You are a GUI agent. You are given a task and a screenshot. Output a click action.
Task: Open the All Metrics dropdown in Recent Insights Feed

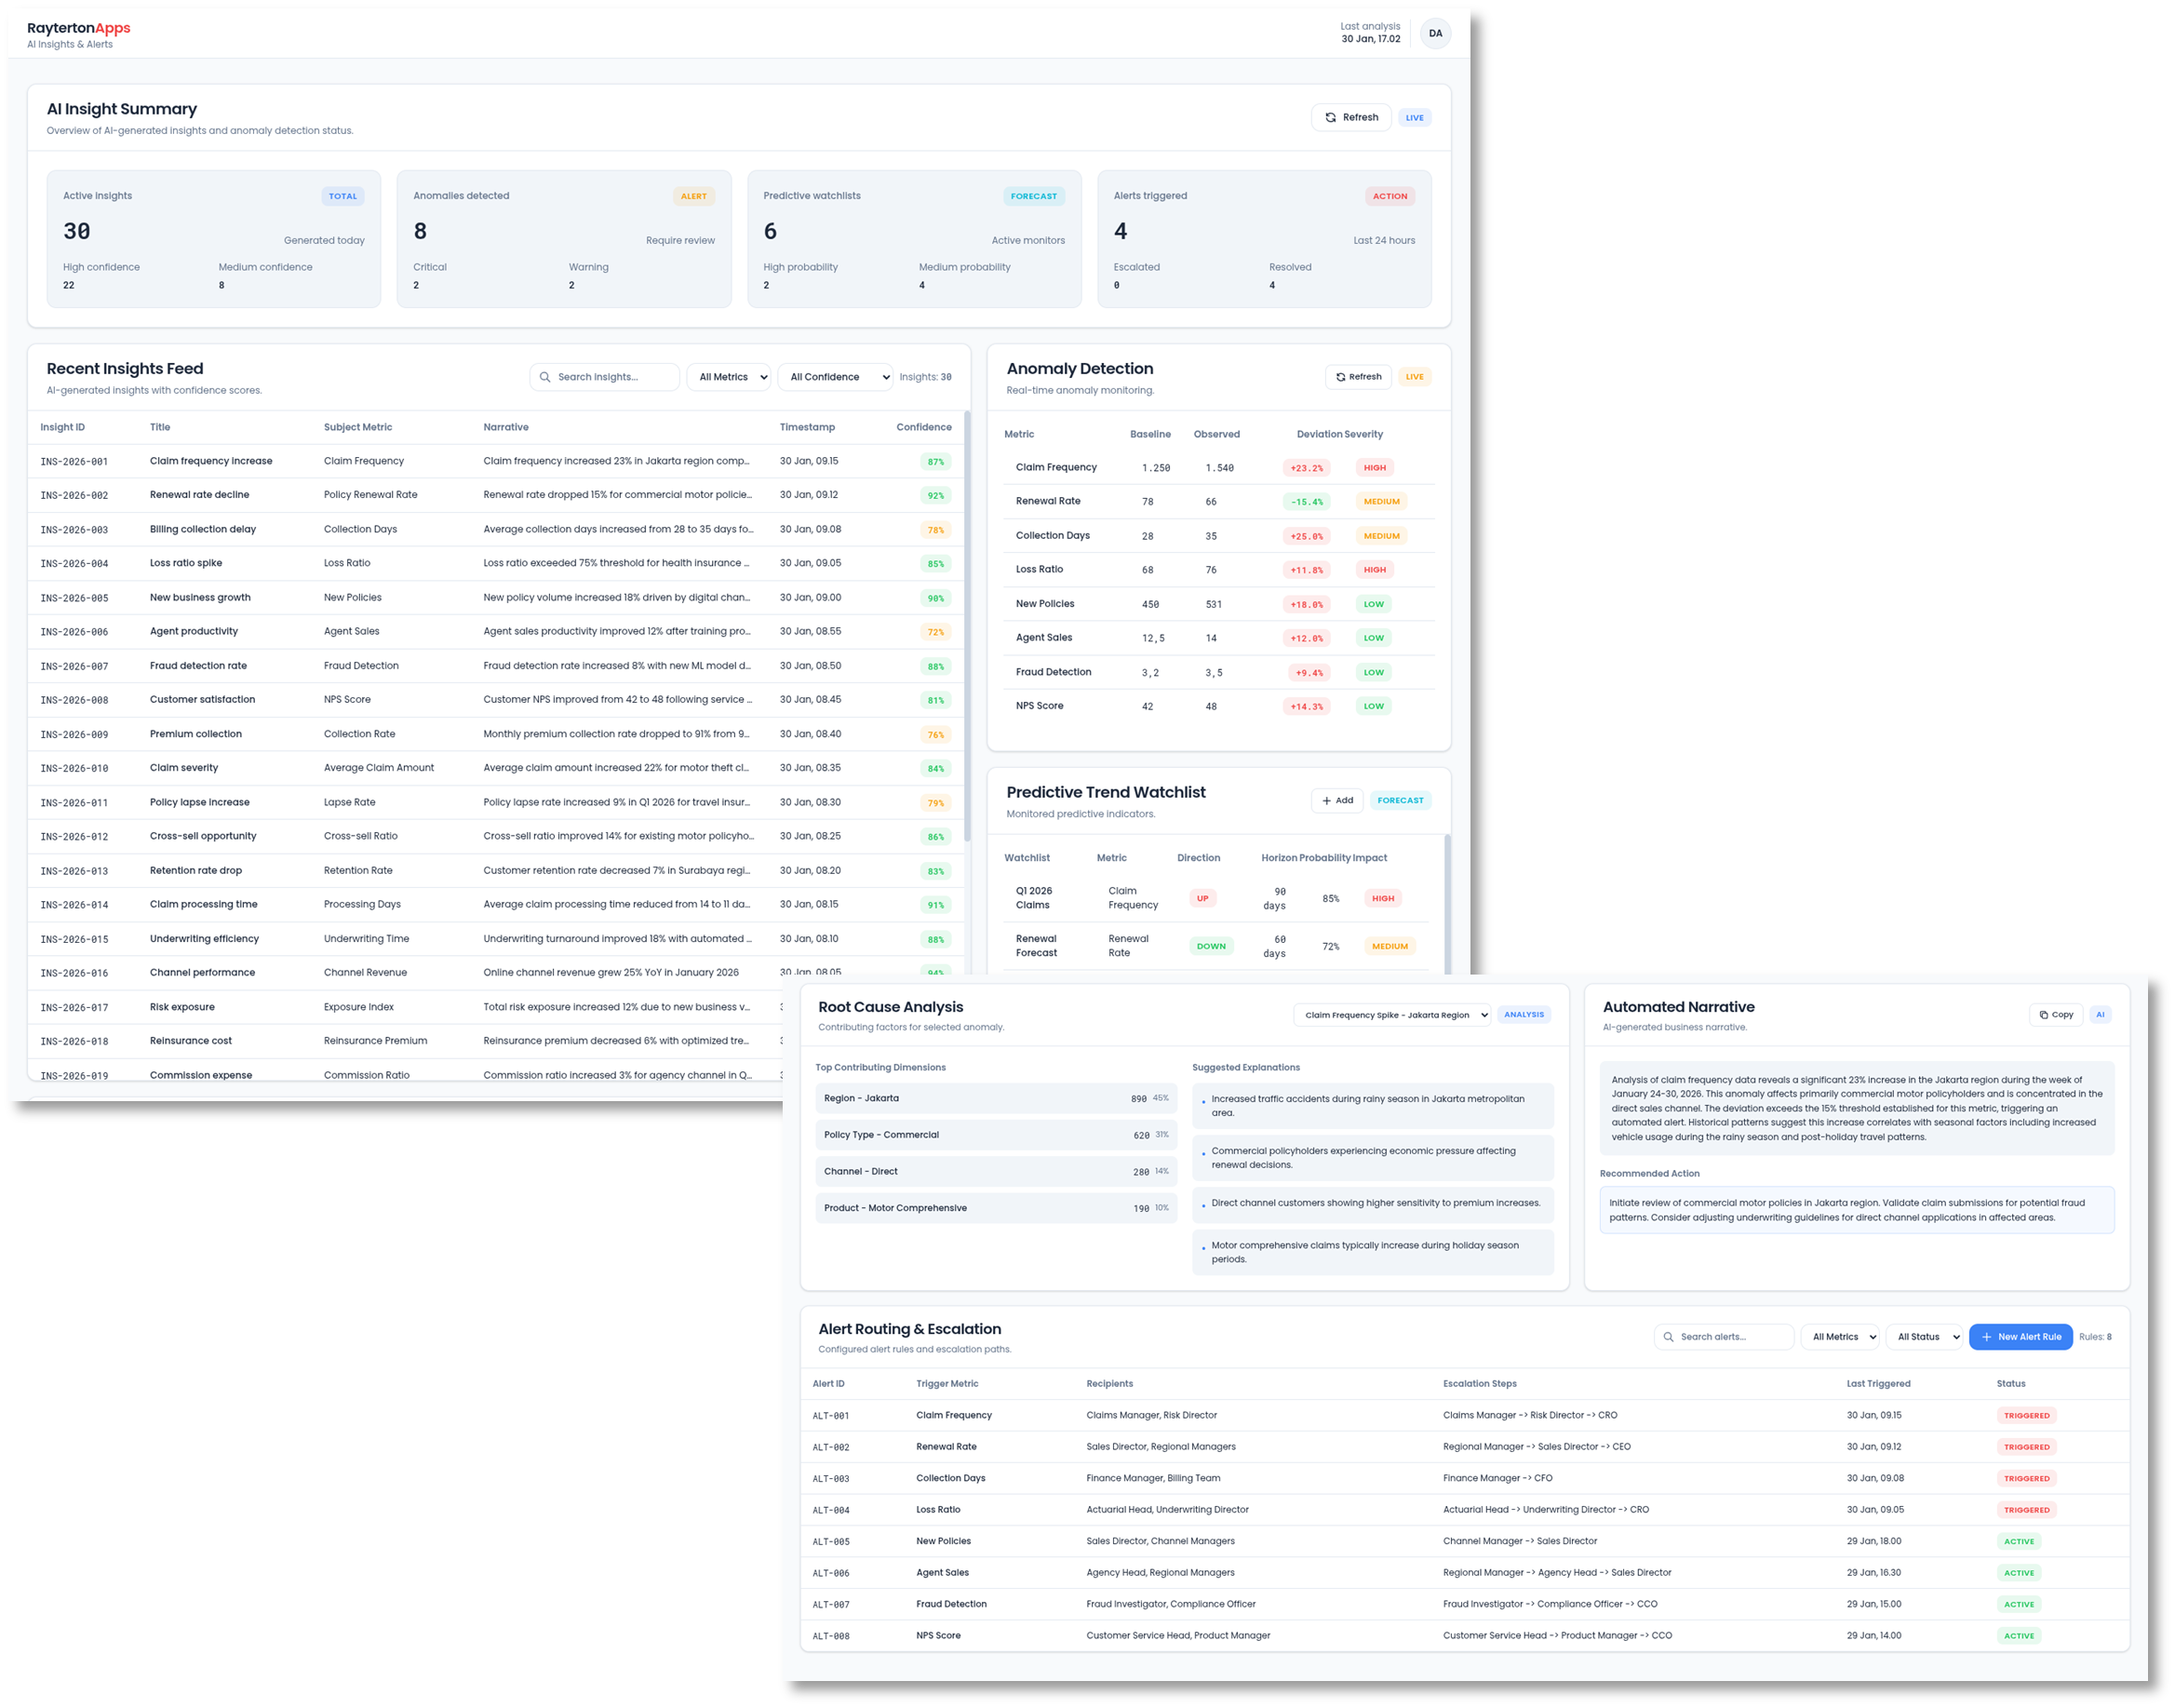tap(728, 377)
